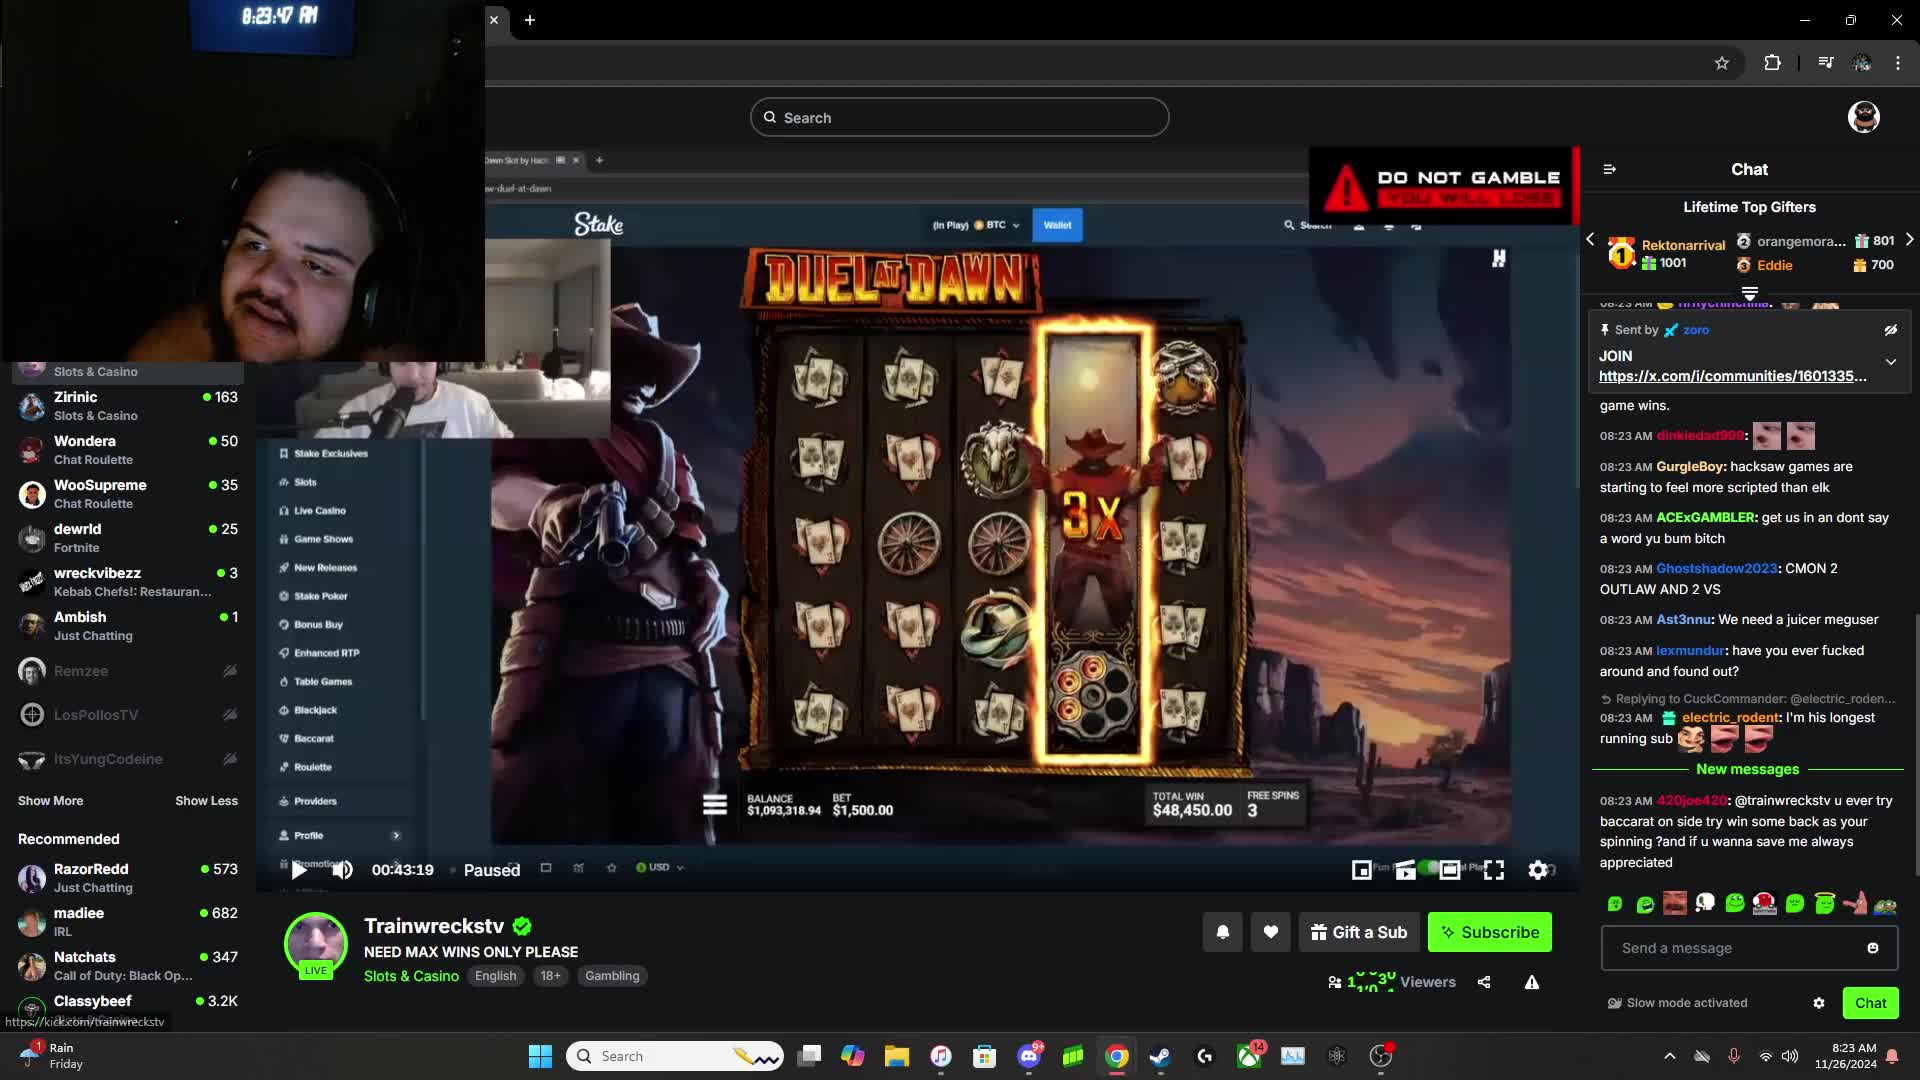Expand the pinned message from zoro

(x=1890, y=362)
